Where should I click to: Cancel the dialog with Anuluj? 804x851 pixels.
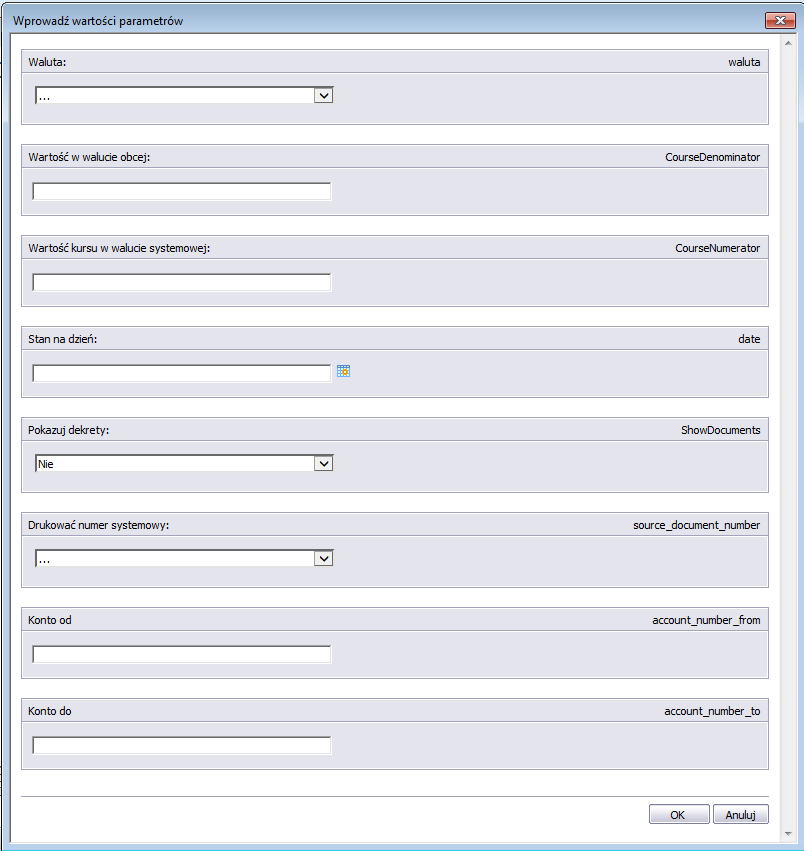coord(740,814)
